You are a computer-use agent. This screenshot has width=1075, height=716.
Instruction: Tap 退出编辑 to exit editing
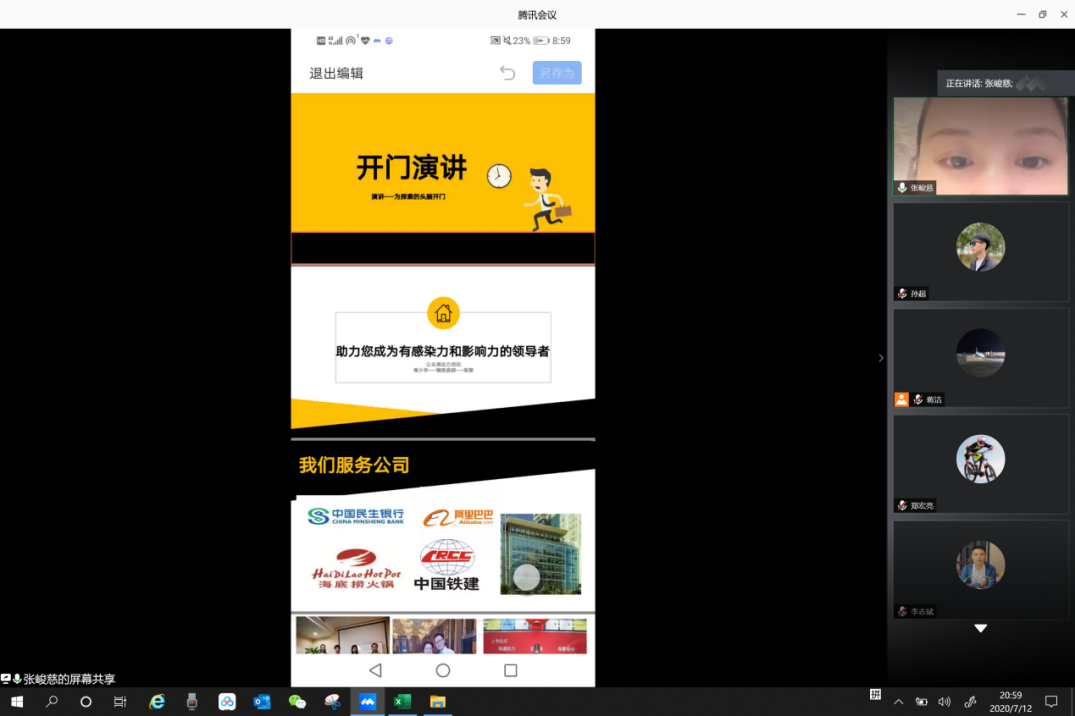(x=336, y=73)
